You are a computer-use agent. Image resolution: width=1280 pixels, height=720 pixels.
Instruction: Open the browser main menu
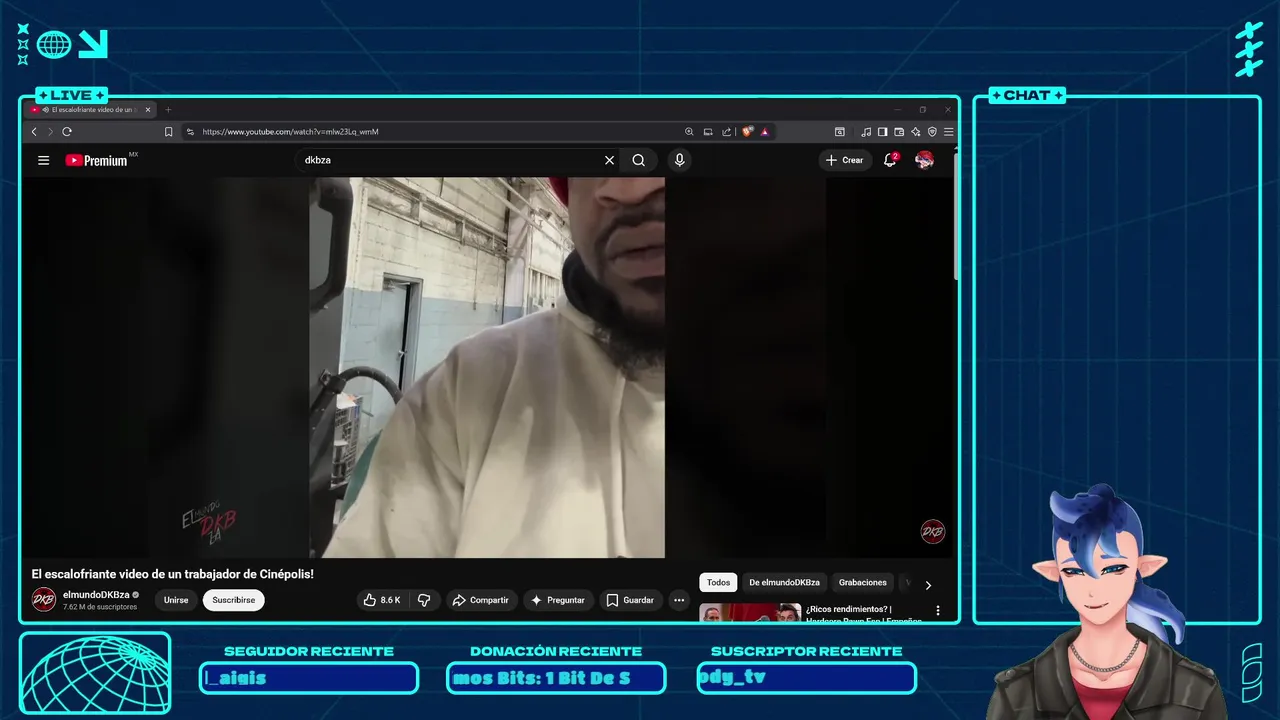click(948, 132)
